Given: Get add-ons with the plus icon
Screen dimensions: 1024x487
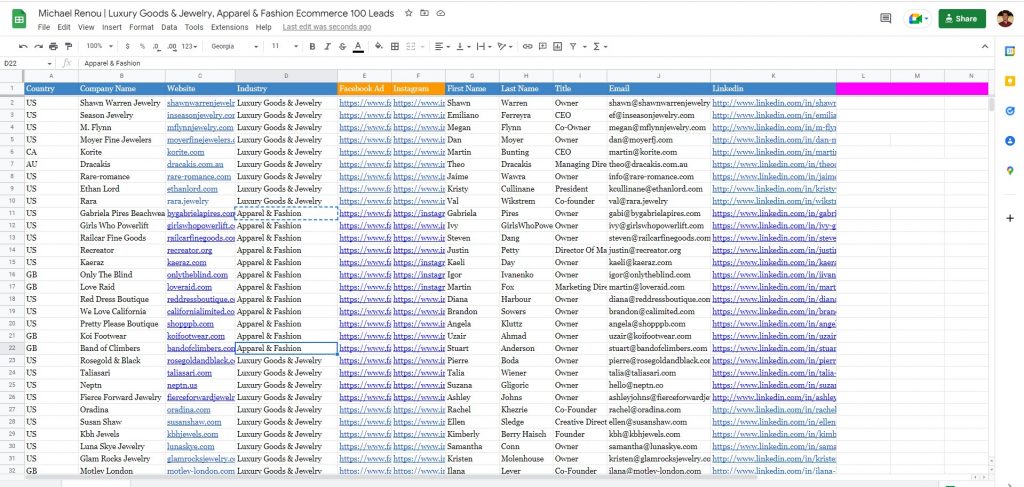Looking at the screenshot, I should coord(1010,218).
